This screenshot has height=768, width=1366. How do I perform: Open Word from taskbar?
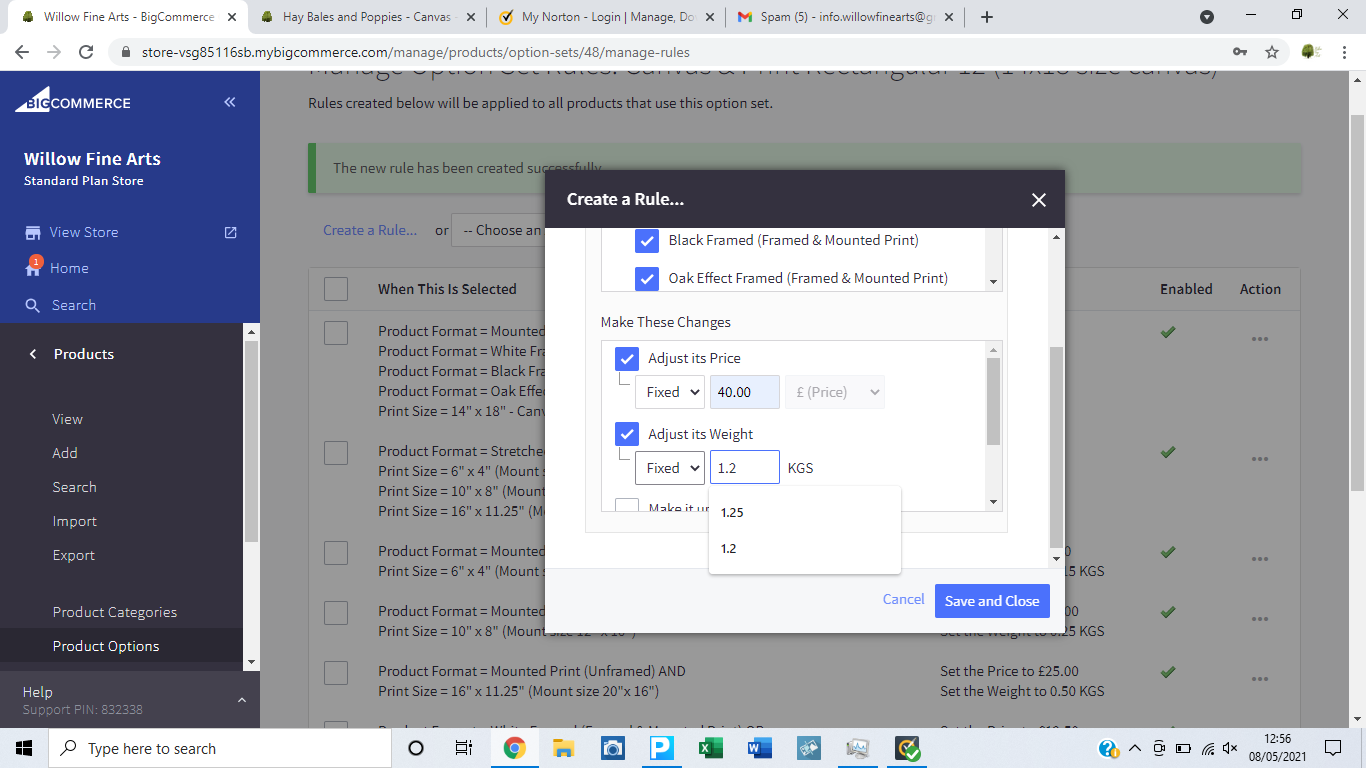pos(759,748)
